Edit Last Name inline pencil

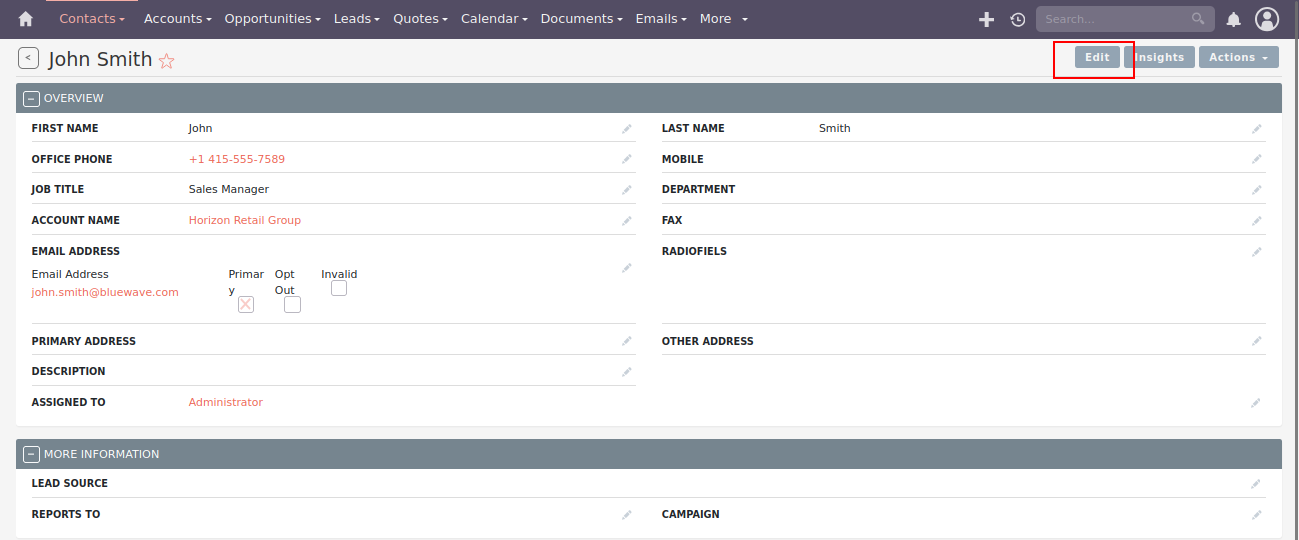point(1257,129)
